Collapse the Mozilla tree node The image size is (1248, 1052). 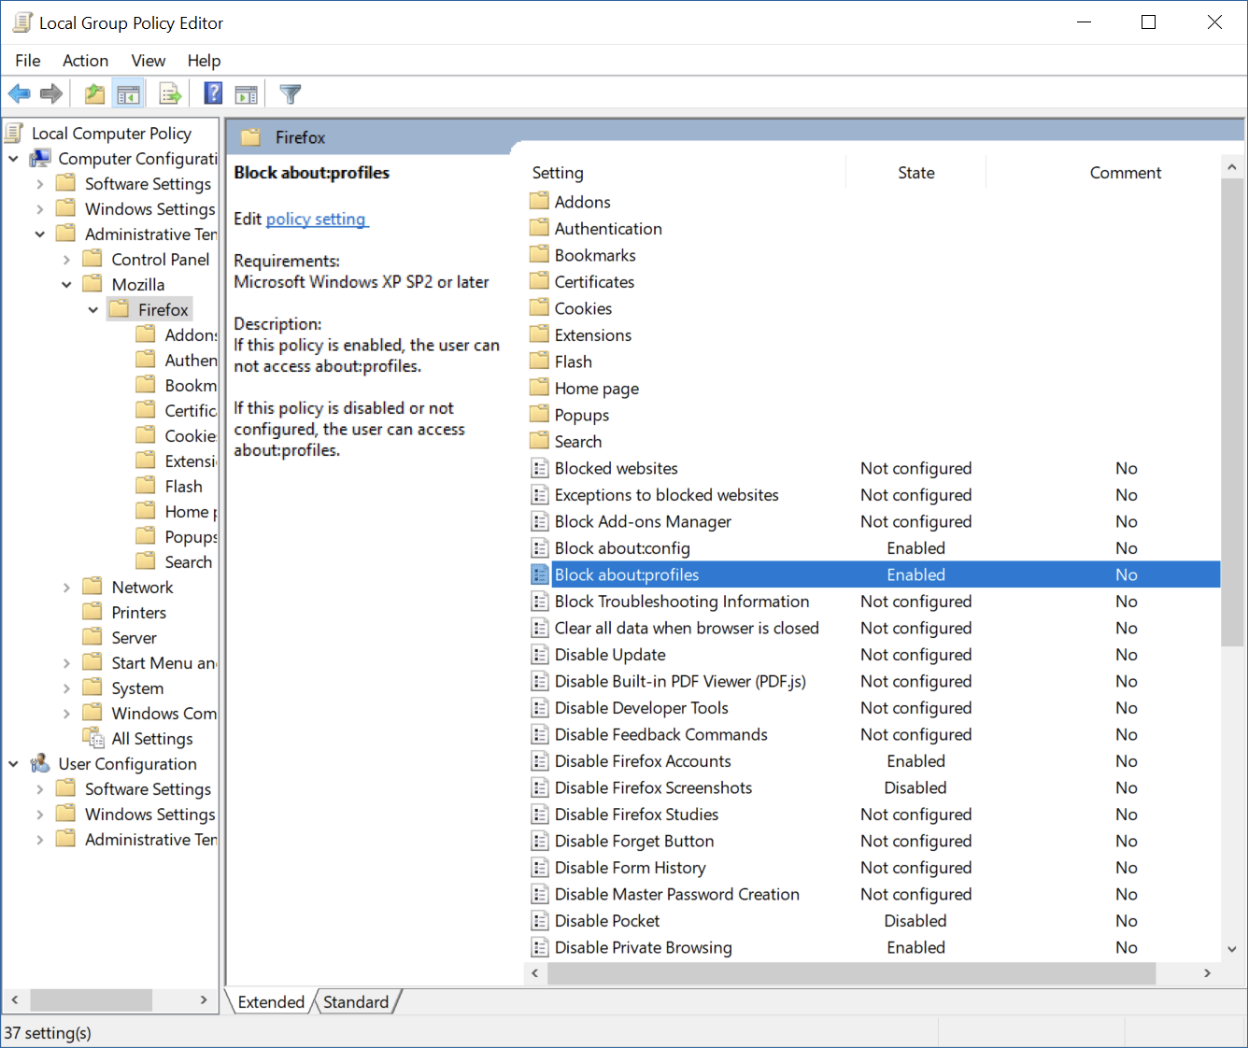coord(67,284)
